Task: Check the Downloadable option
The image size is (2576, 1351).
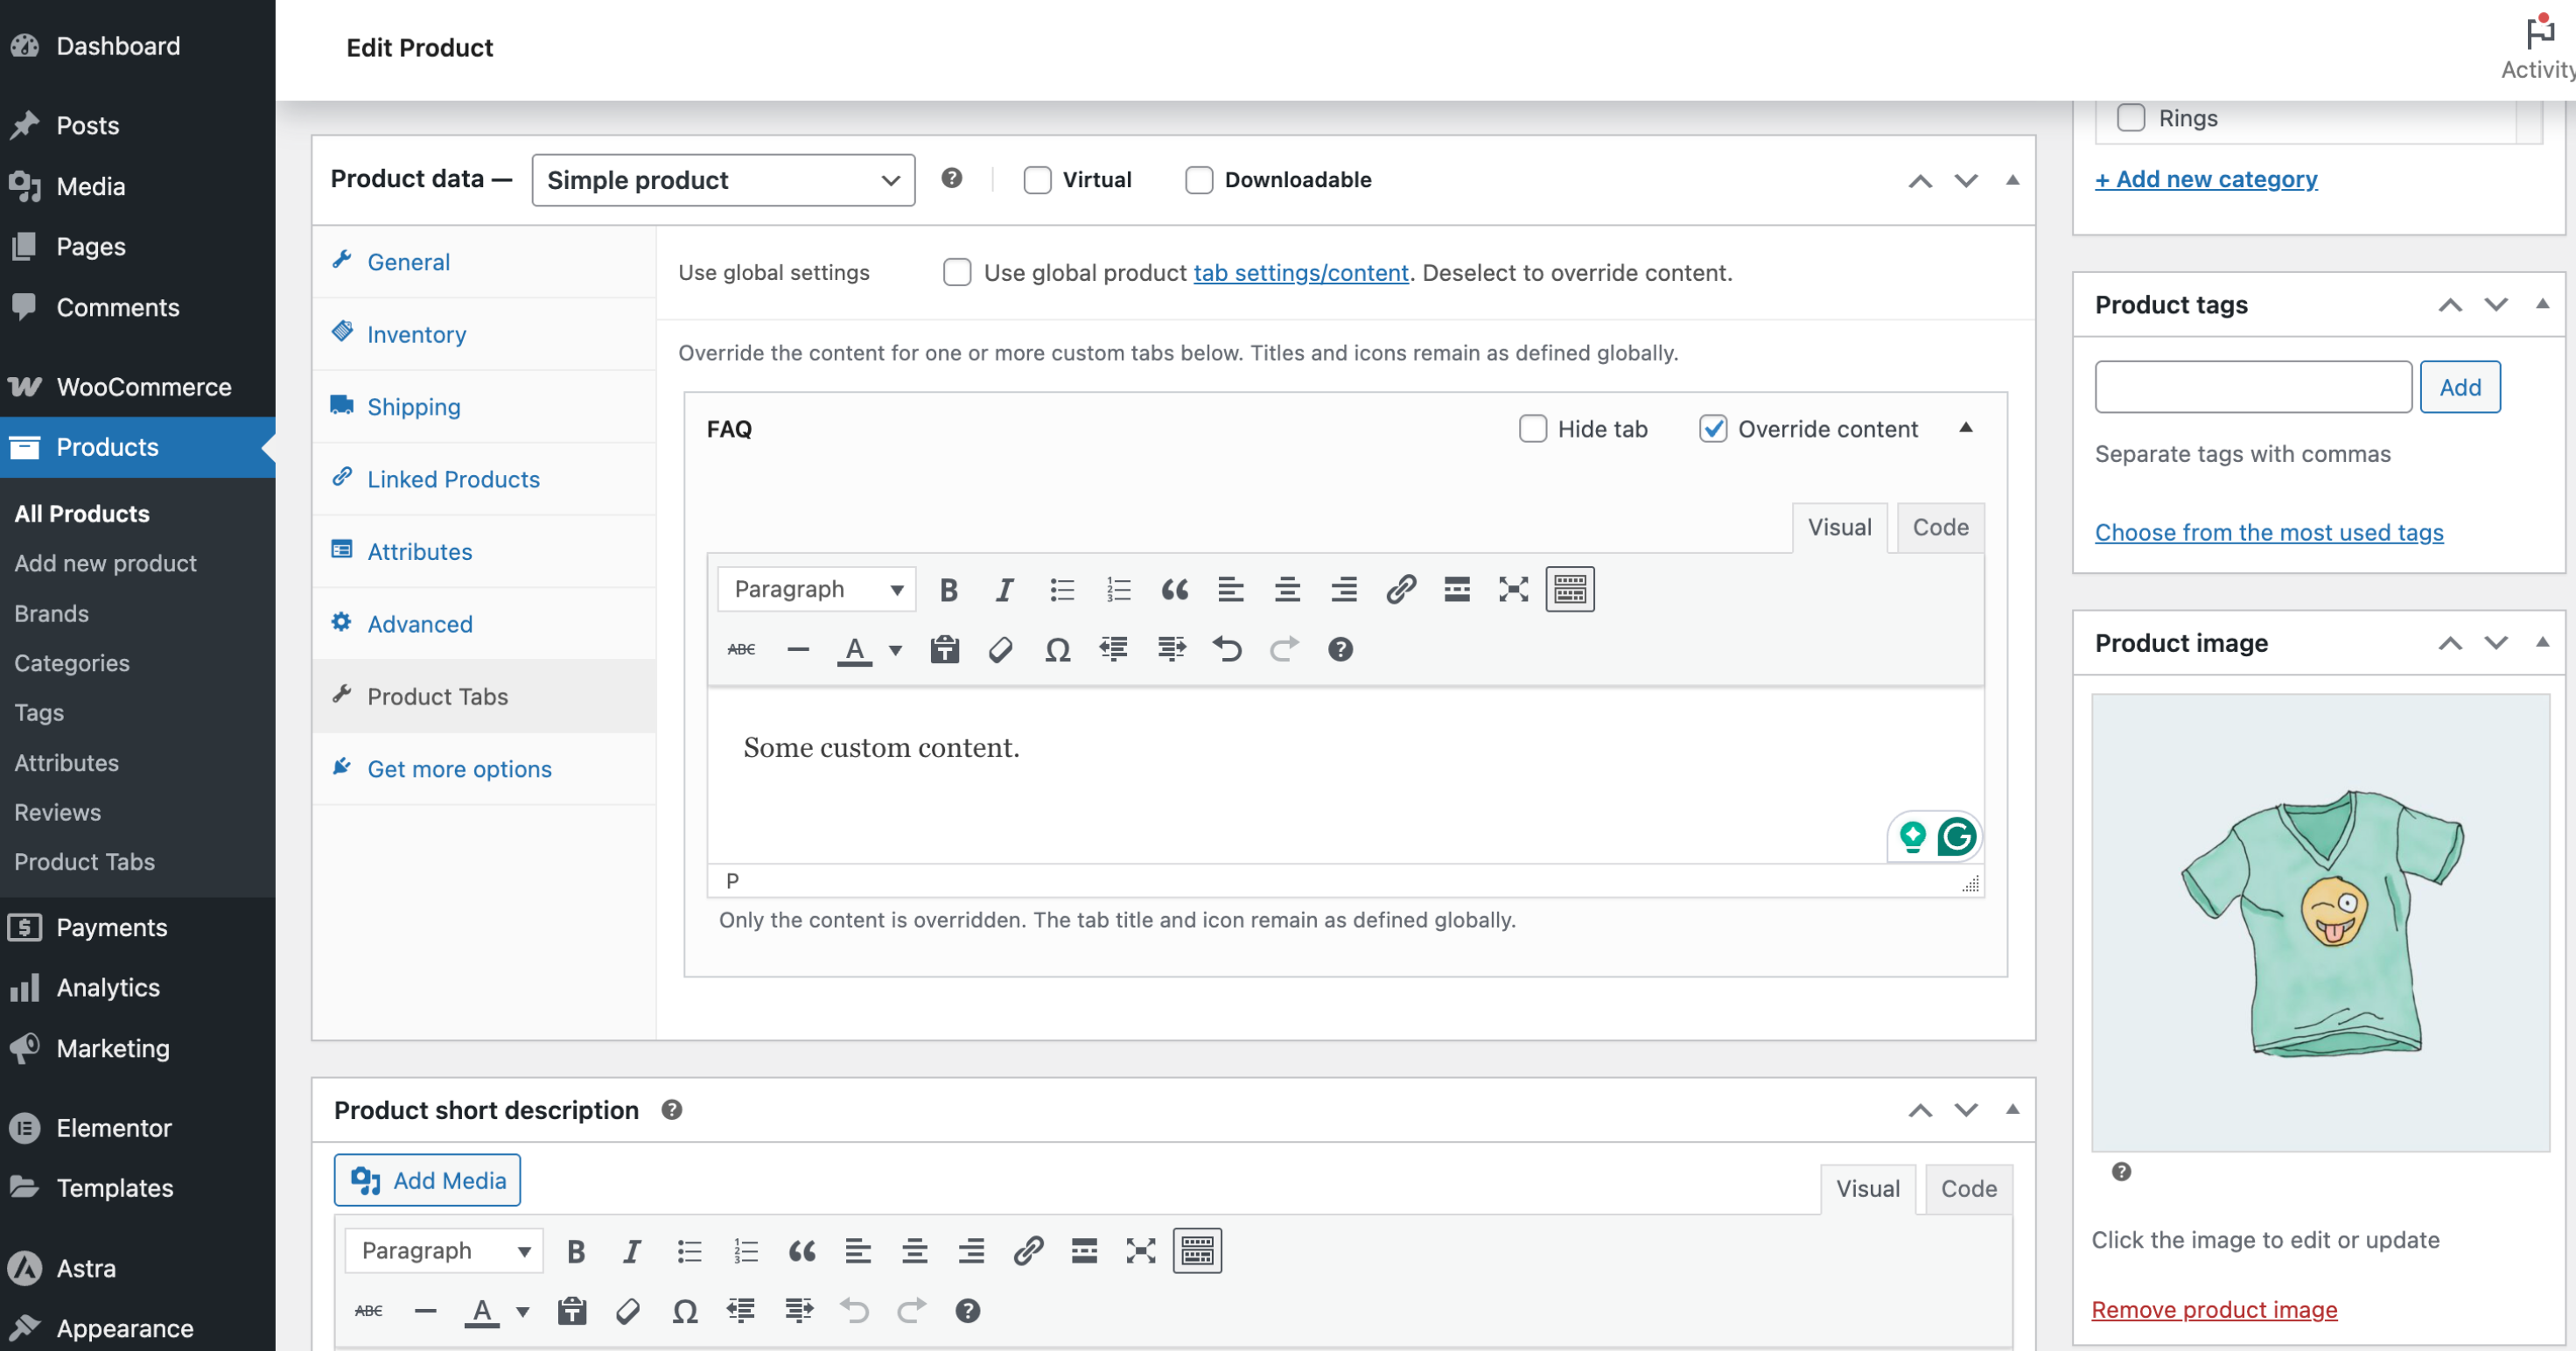Action: (x=1199, y=180)
